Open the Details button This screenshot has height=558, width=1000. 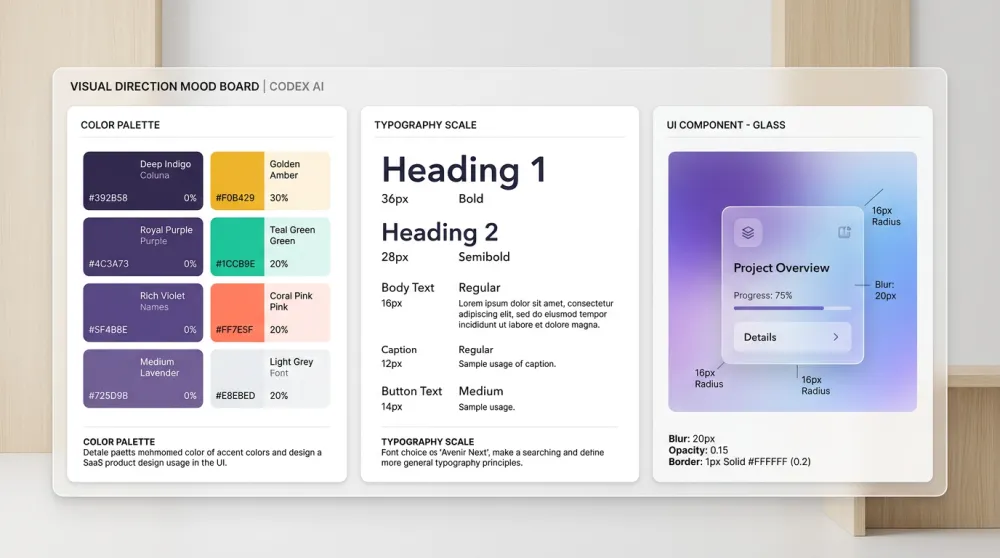(x=792, y=337)
